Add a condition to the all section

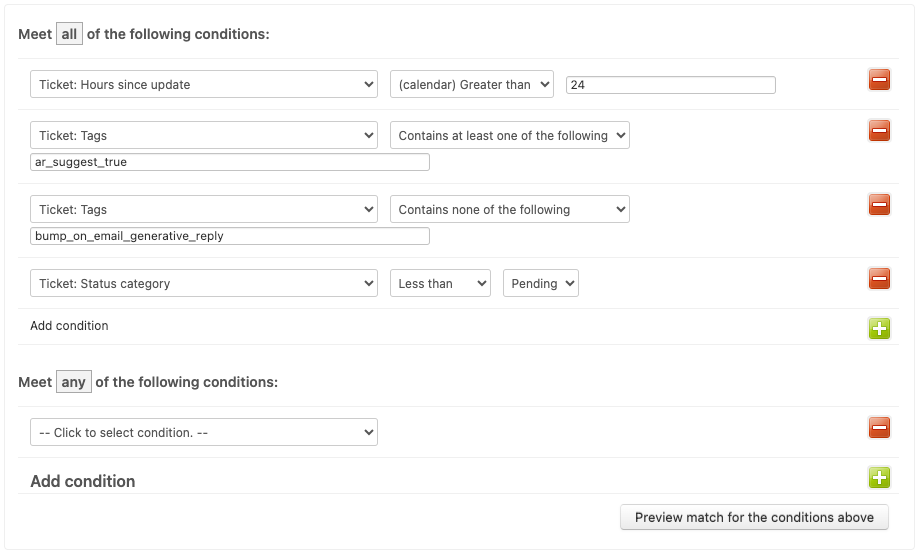879,329
